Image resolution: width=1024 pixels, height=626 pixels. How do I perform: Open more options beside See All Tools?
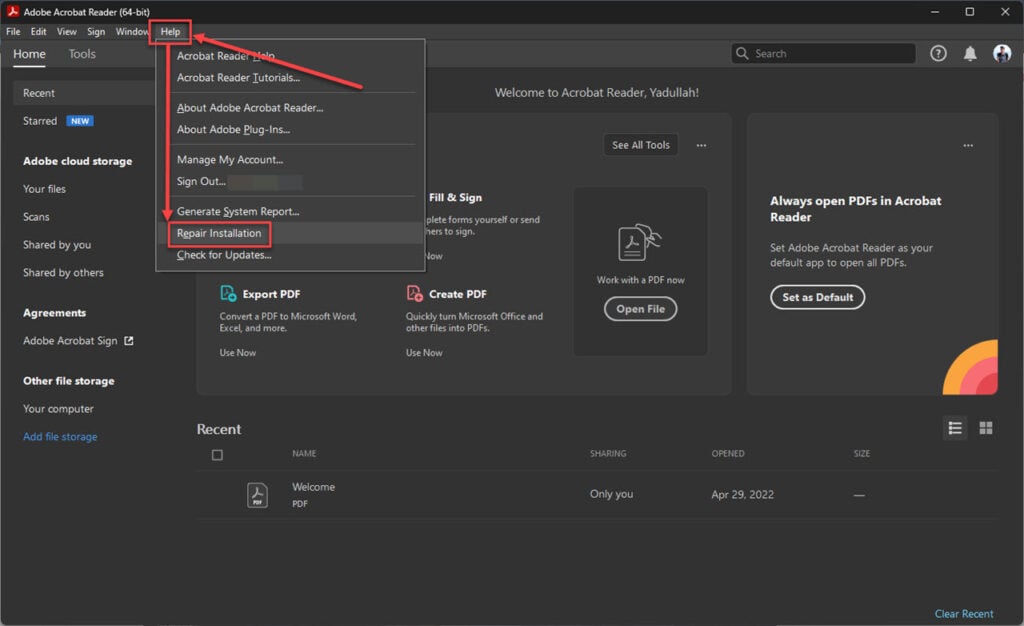(x=701, y=146)
